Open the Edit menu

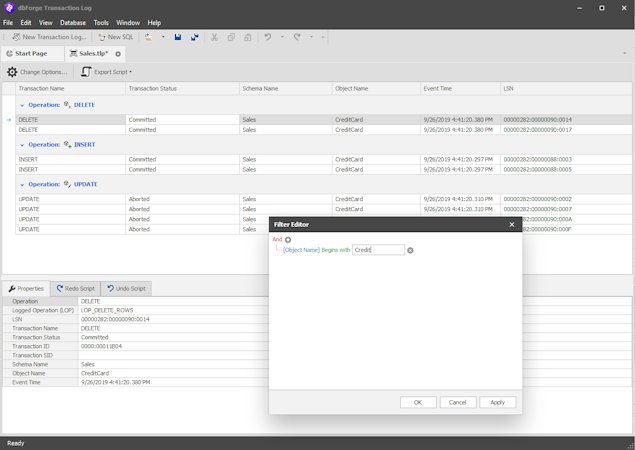tap(26, 23)
